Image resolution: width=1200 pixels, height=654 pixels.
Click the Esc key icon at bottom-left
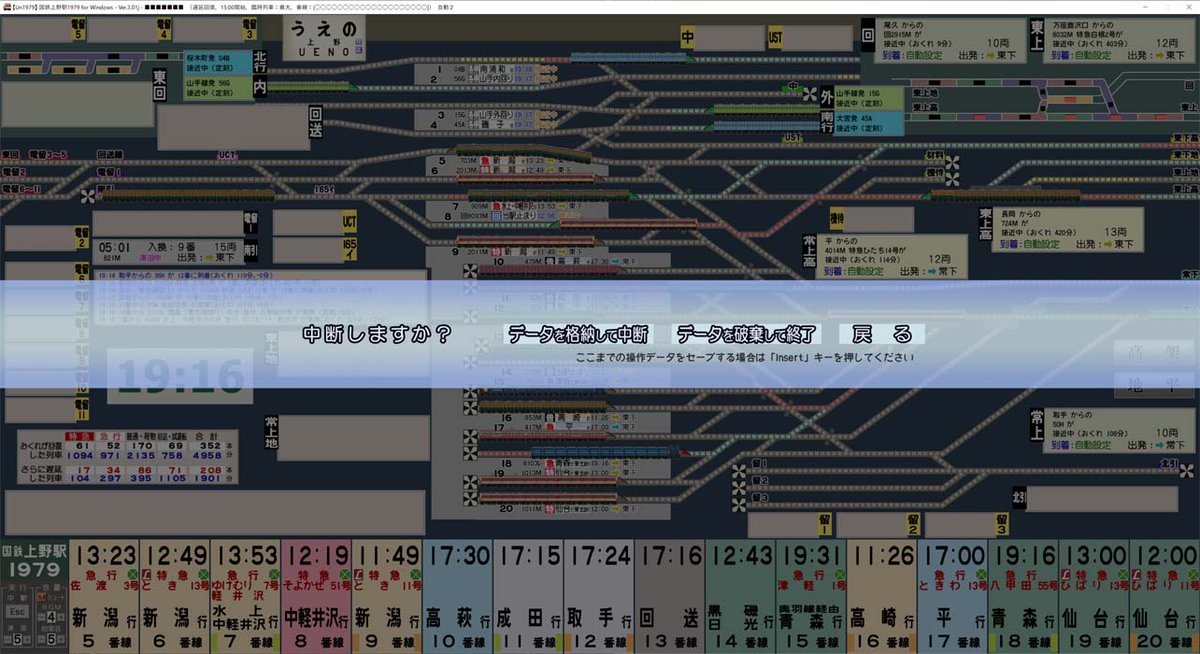click(16, 611)
